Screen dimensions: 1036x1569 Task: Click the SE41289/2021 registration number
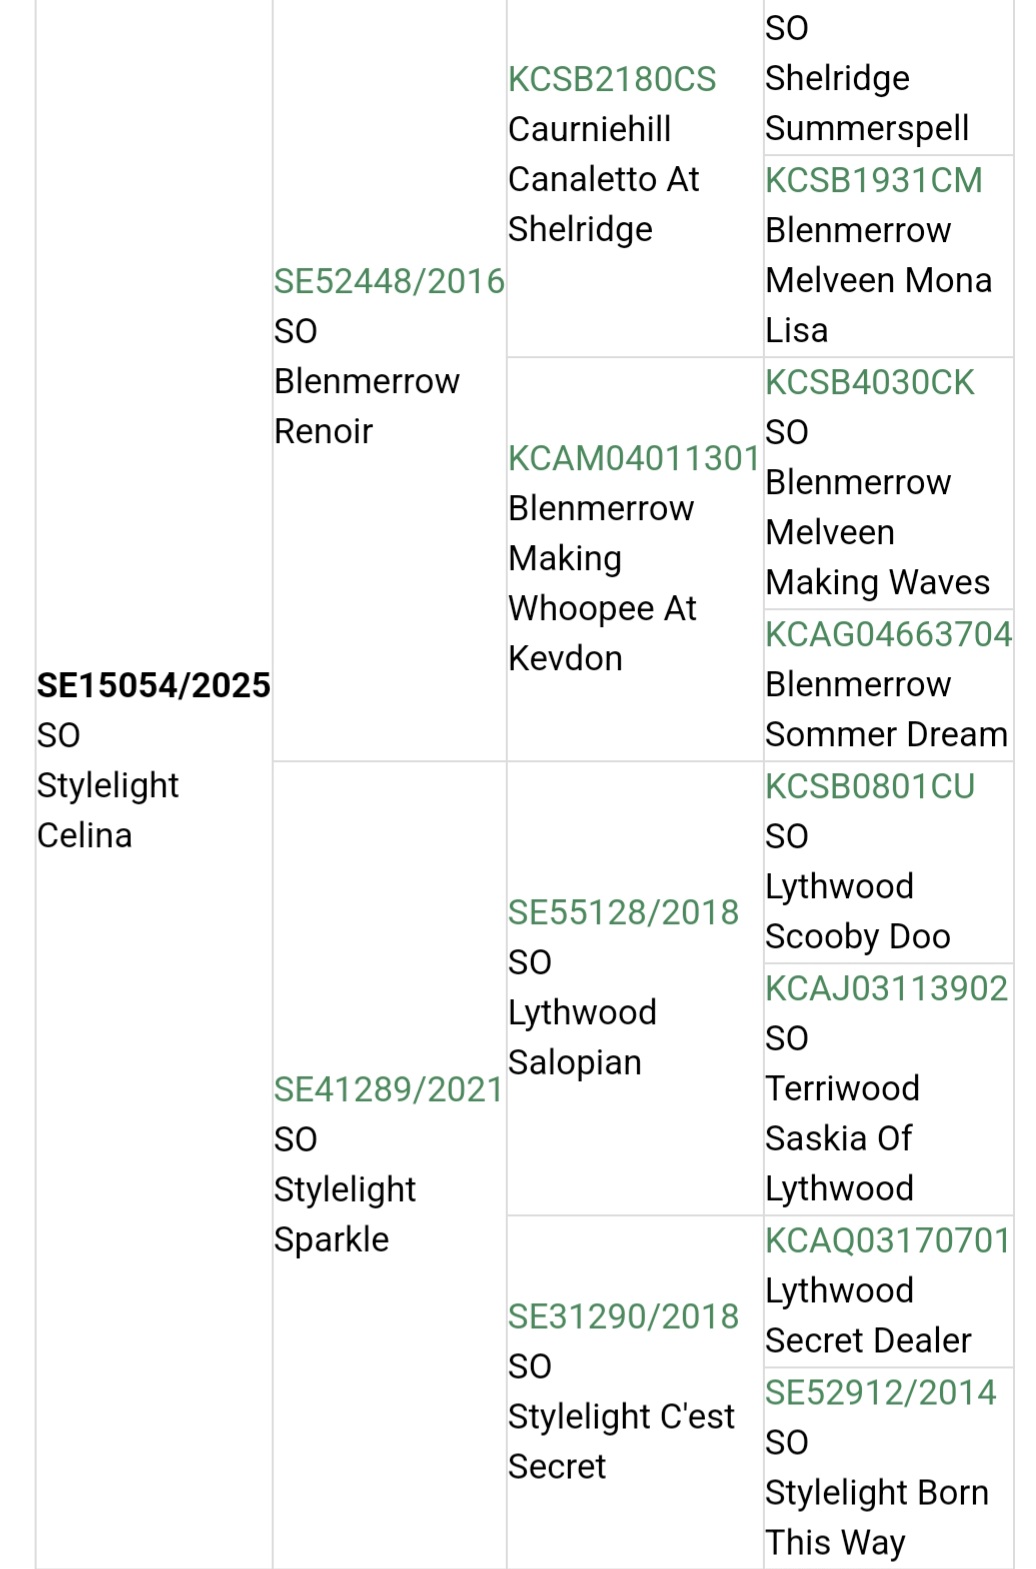tap(388, 1090)
